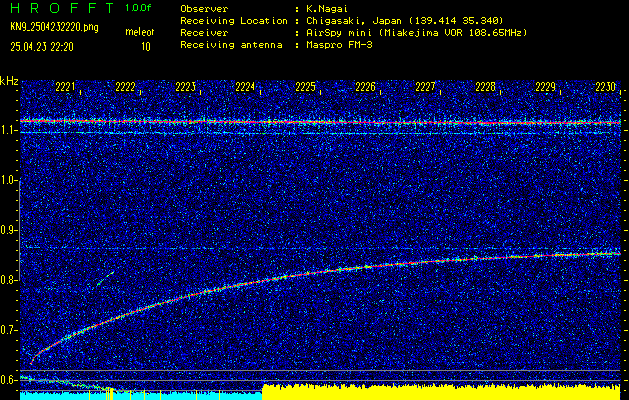Click the kHz axis unit label
Image resolution: width=629 pixels, height=400 pixels.
[9, 81]
